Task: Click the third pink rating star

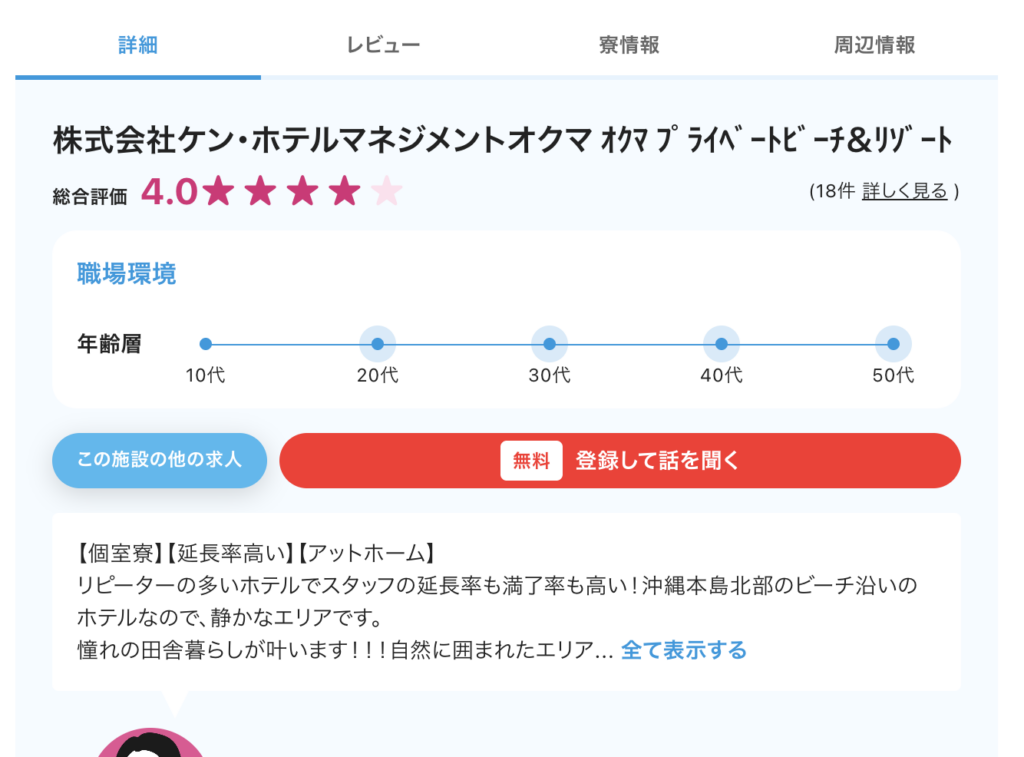Action: pyautogui.click(x=302, y=191)
